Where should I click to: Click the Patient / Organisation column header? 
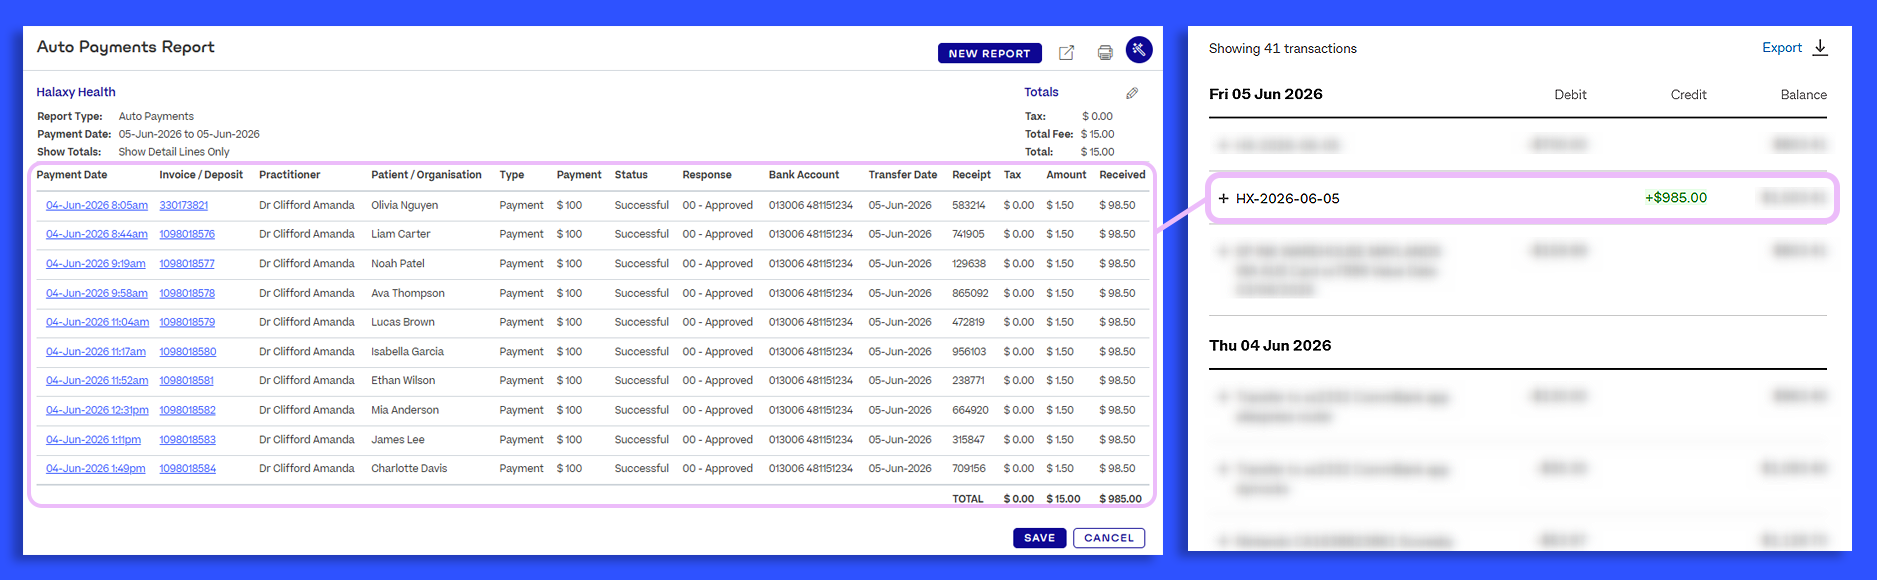tap(427, 175)
